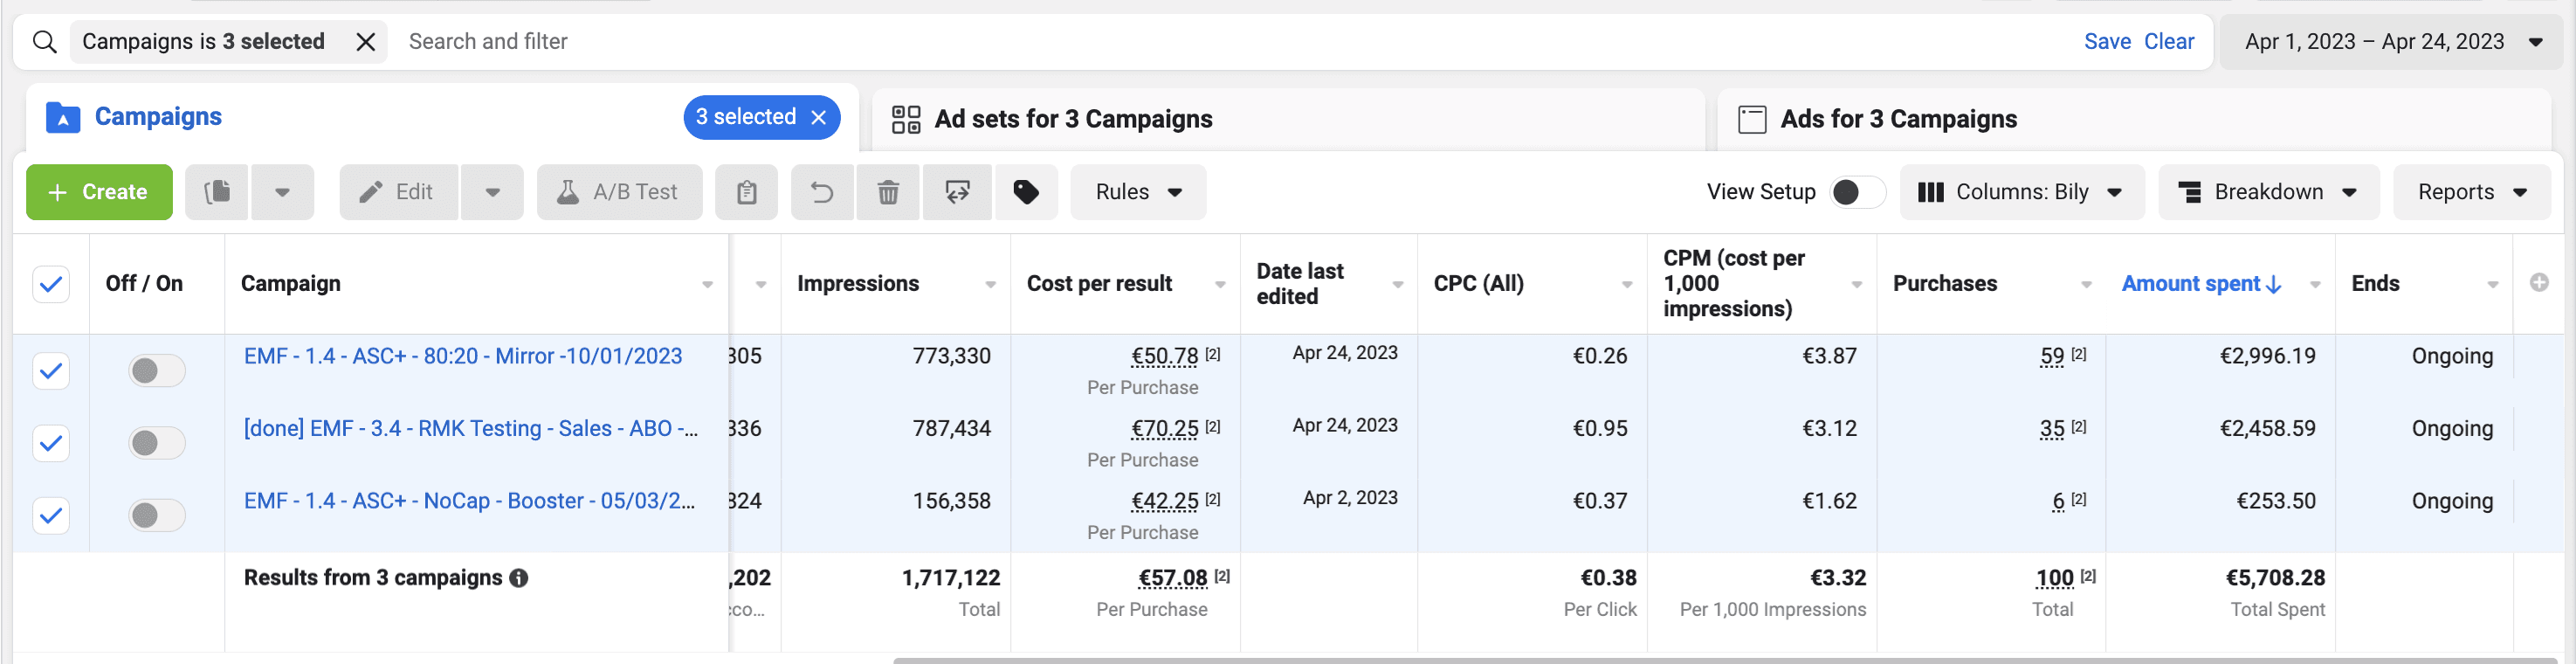
Task: Duplicate selected campaigns icon
Action: (x=217, y=192)
